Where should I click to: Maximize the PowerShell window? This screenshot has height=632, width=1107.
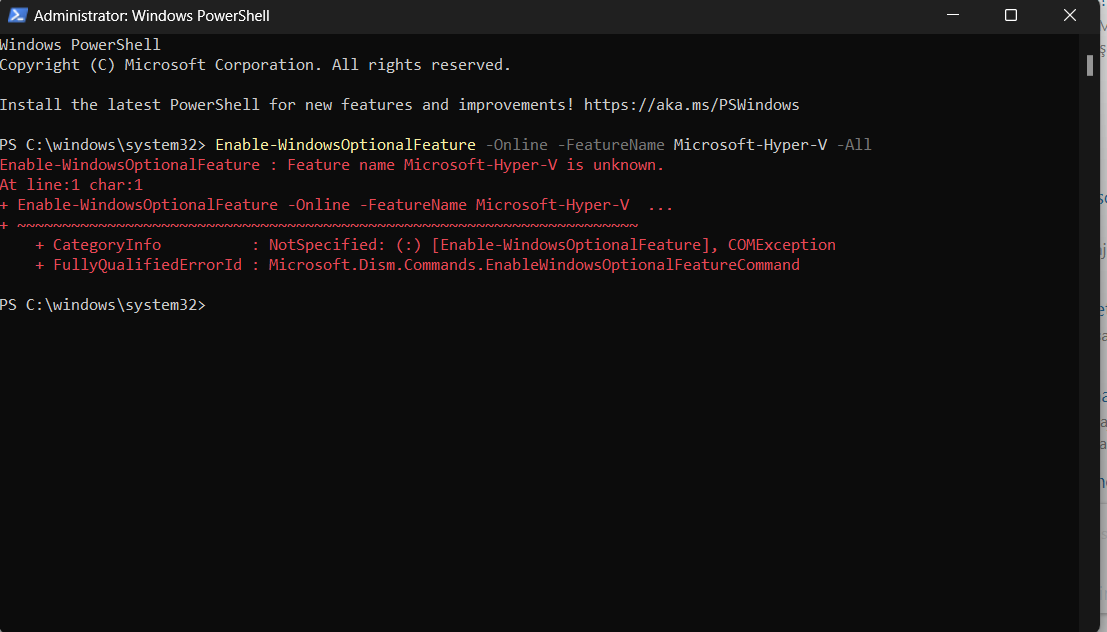pyautogui.click(x=1011, y=15)
